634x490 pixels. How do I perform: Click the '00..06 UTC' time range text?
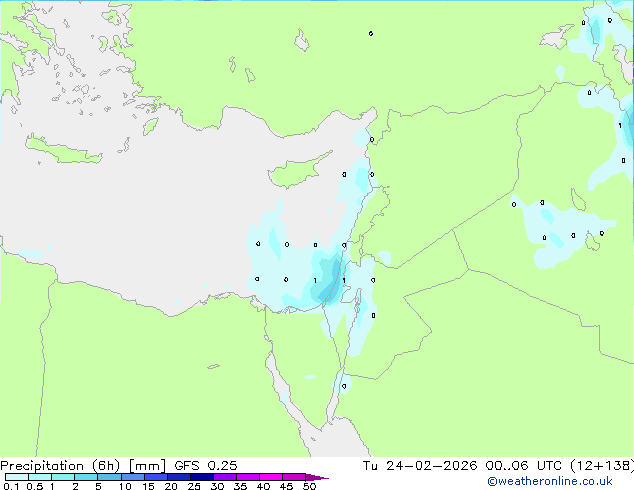[524, 466]
